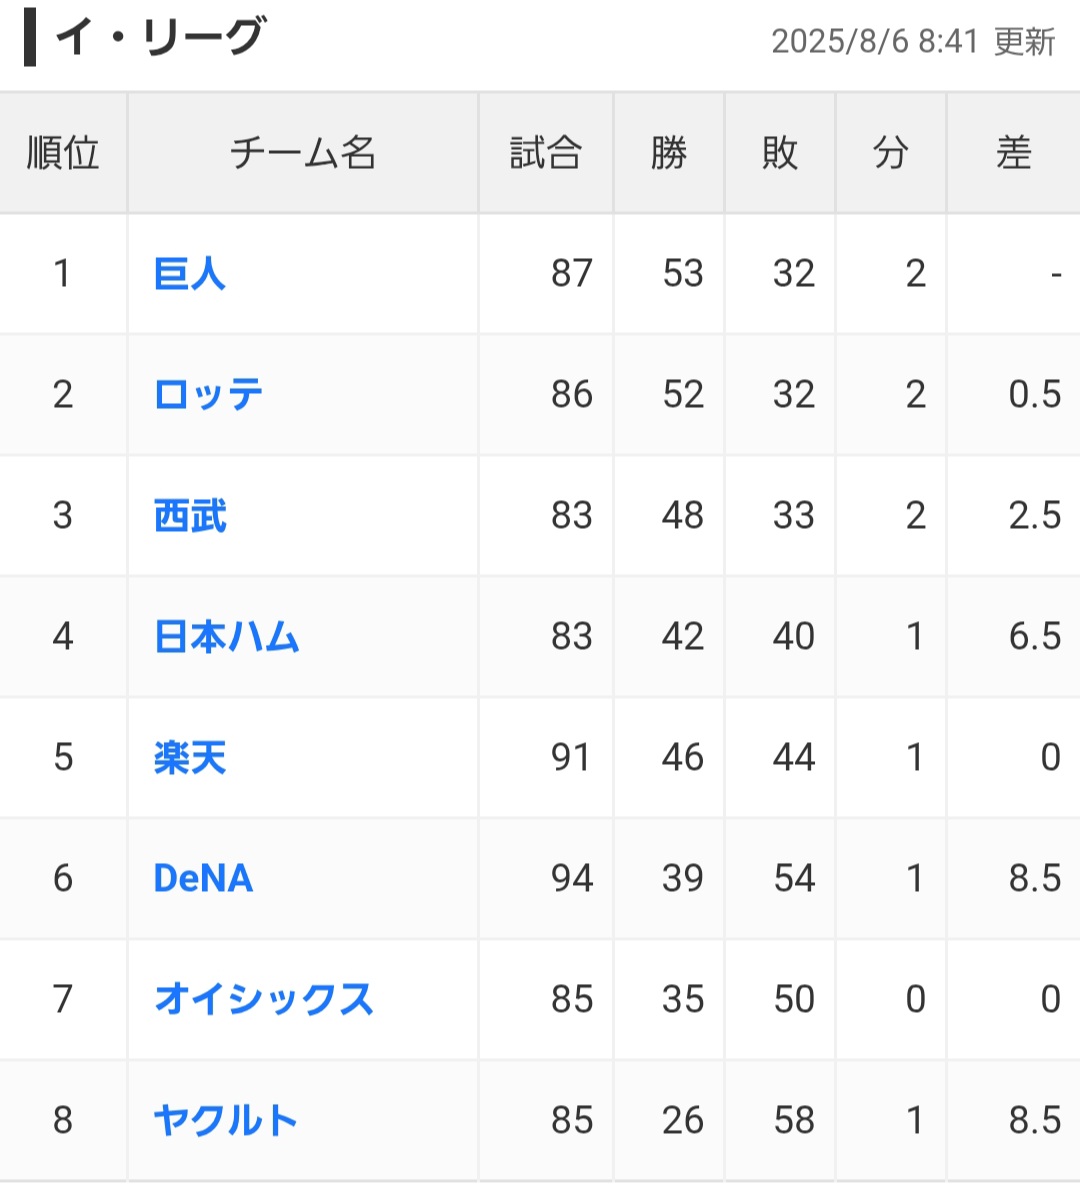Open the DeNA team link
The width and height of the screenshot is (1080, 1203).
point(203,878)
